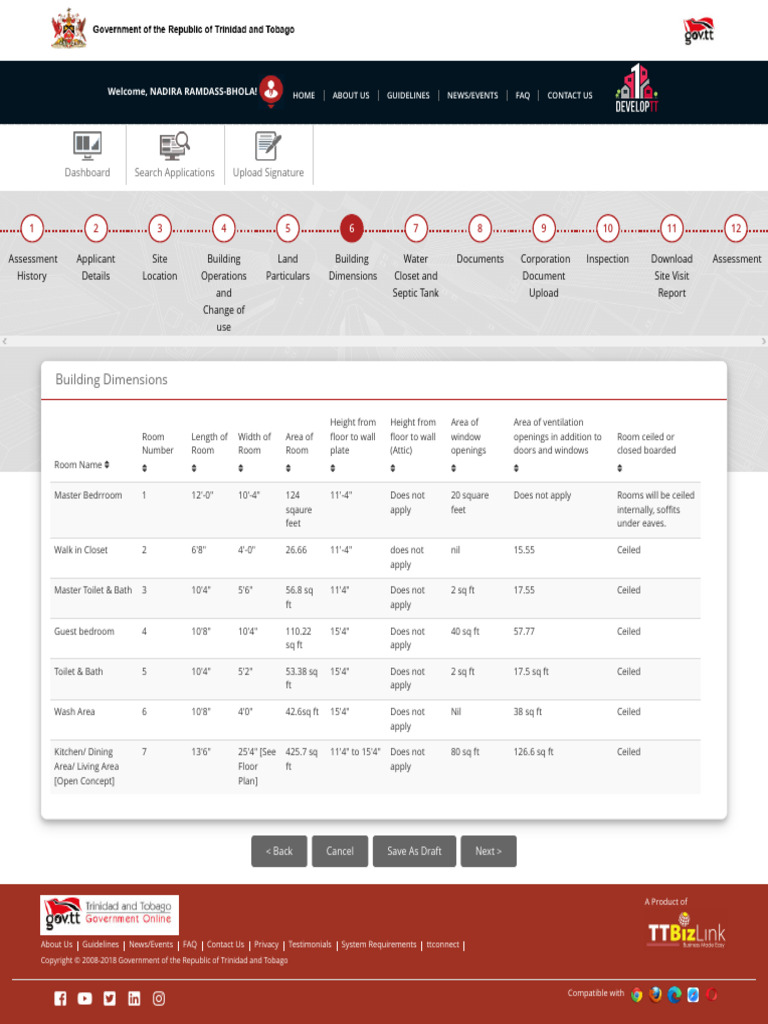Open the System Requirements footer link
This screenshot has width=768, height=1024.
379,944
